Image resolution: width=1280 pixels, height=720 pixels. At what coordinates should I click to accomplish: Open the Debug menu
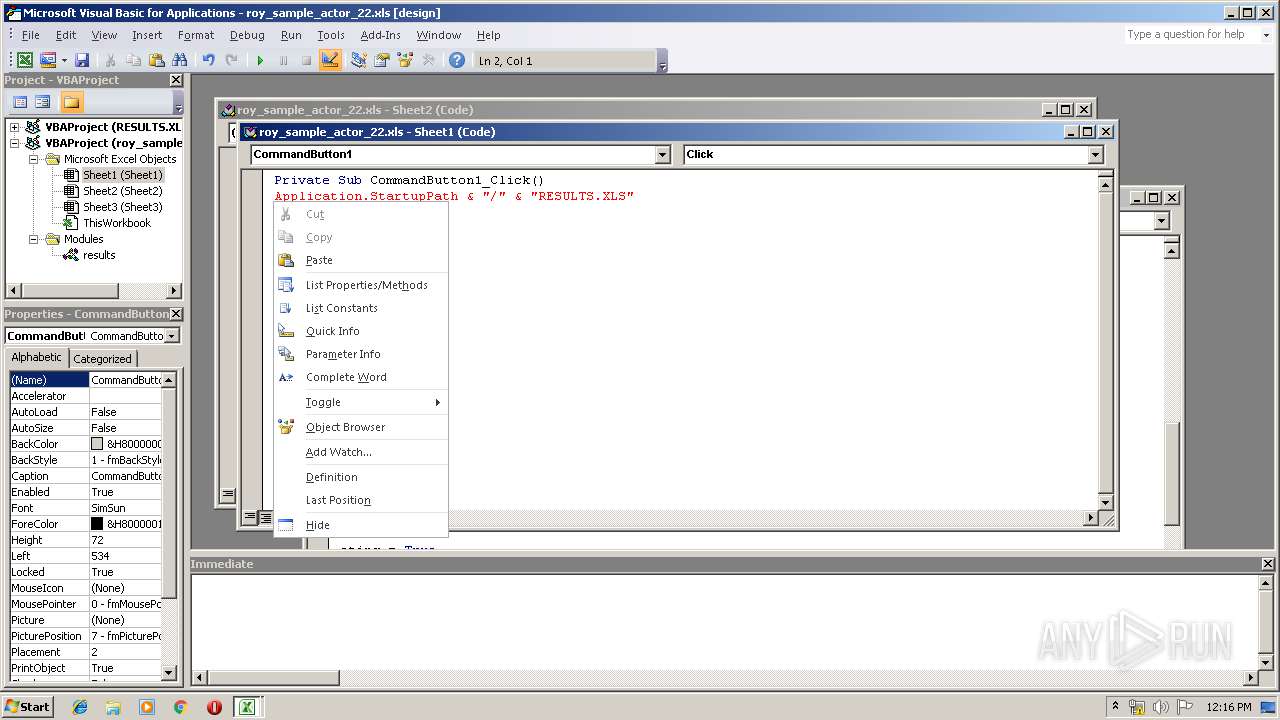pos(247,35)
